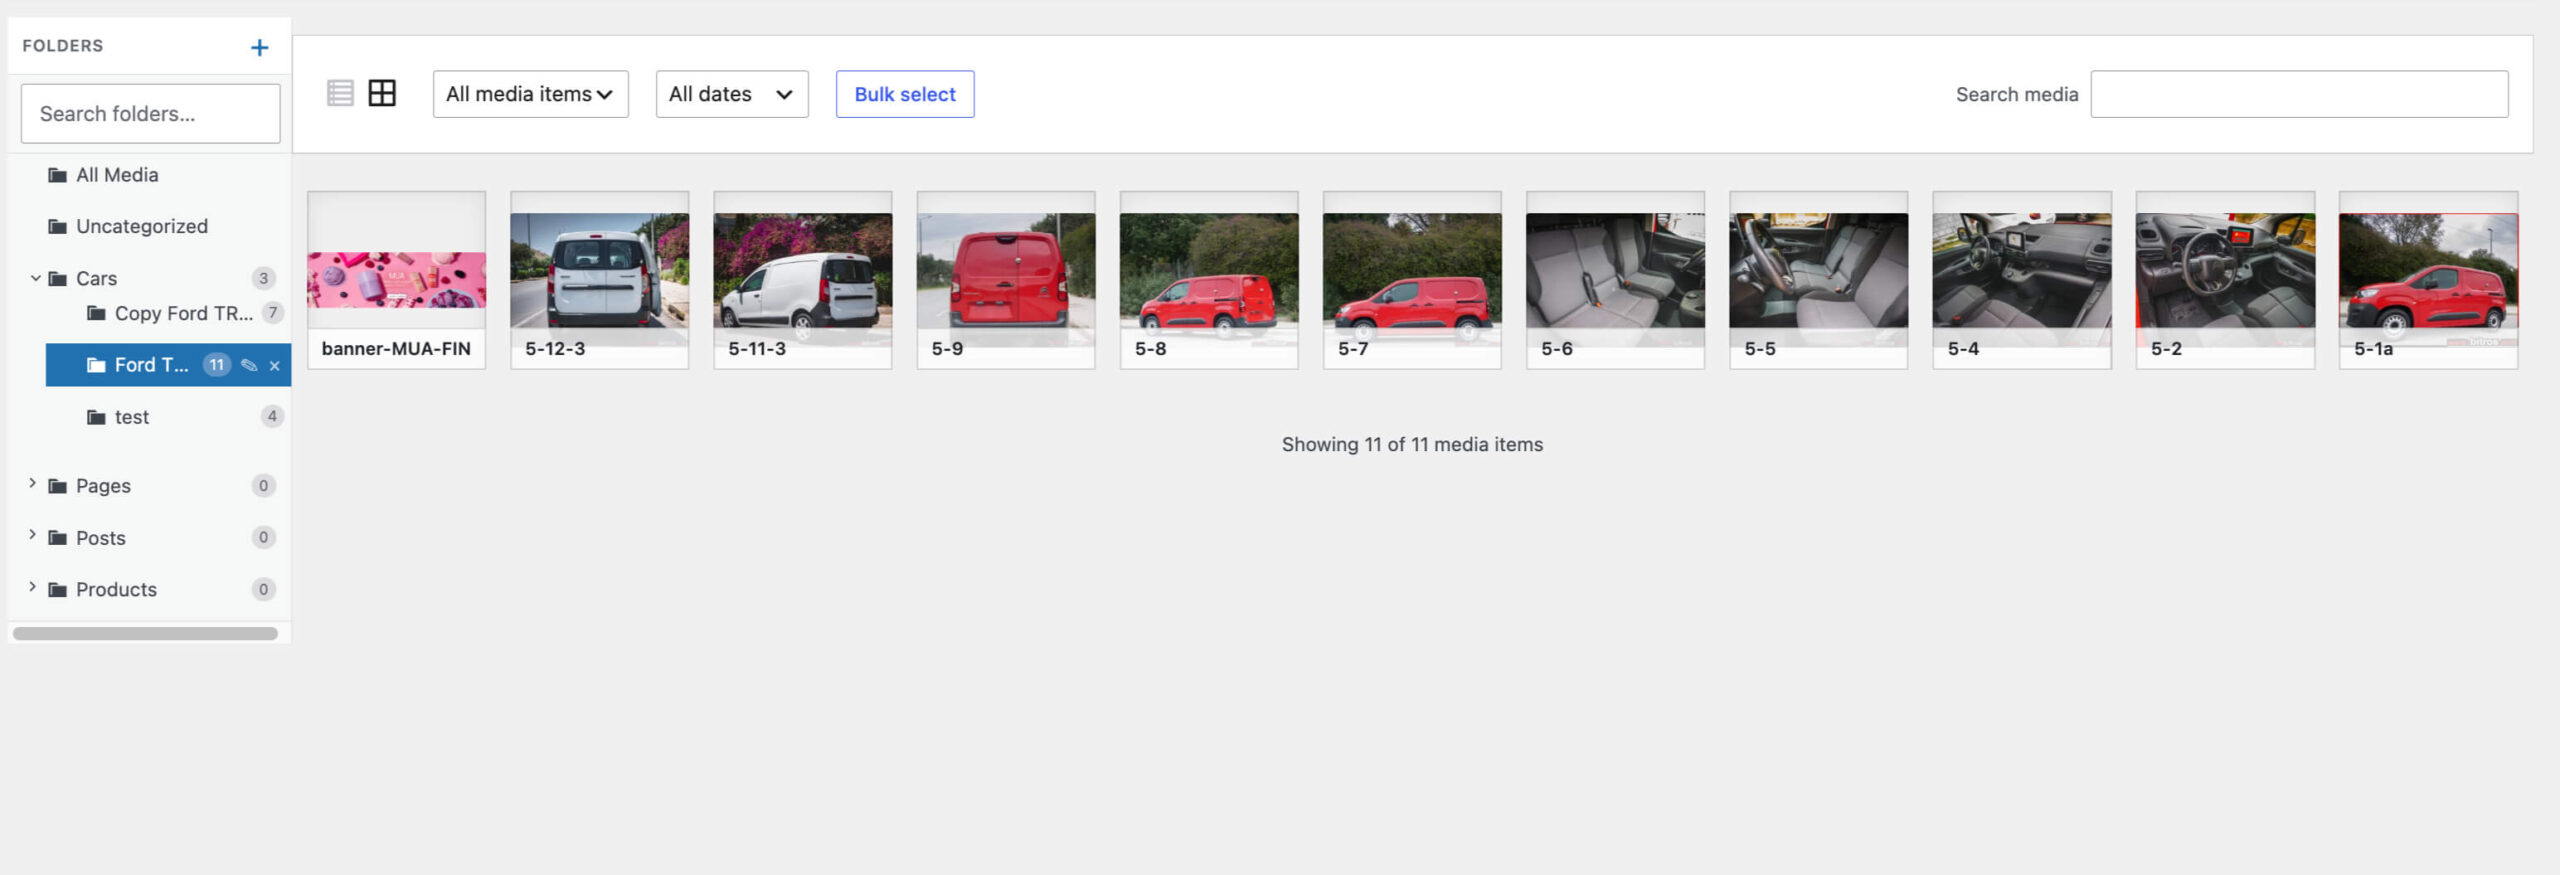The image size is (2560, 875).
Task: Click the count badge 11 on Ford folder
Action: point(216,365)
